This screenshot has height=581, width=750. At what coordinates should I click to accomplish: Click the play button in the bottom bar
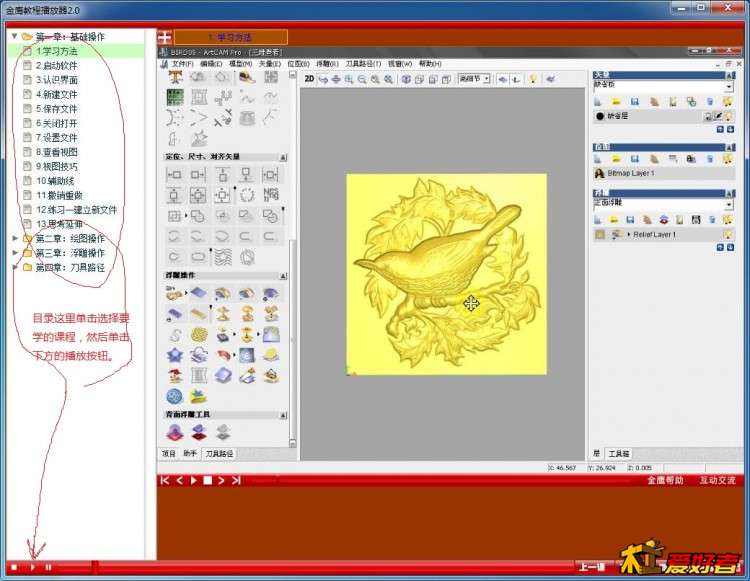tap(33, 567)
